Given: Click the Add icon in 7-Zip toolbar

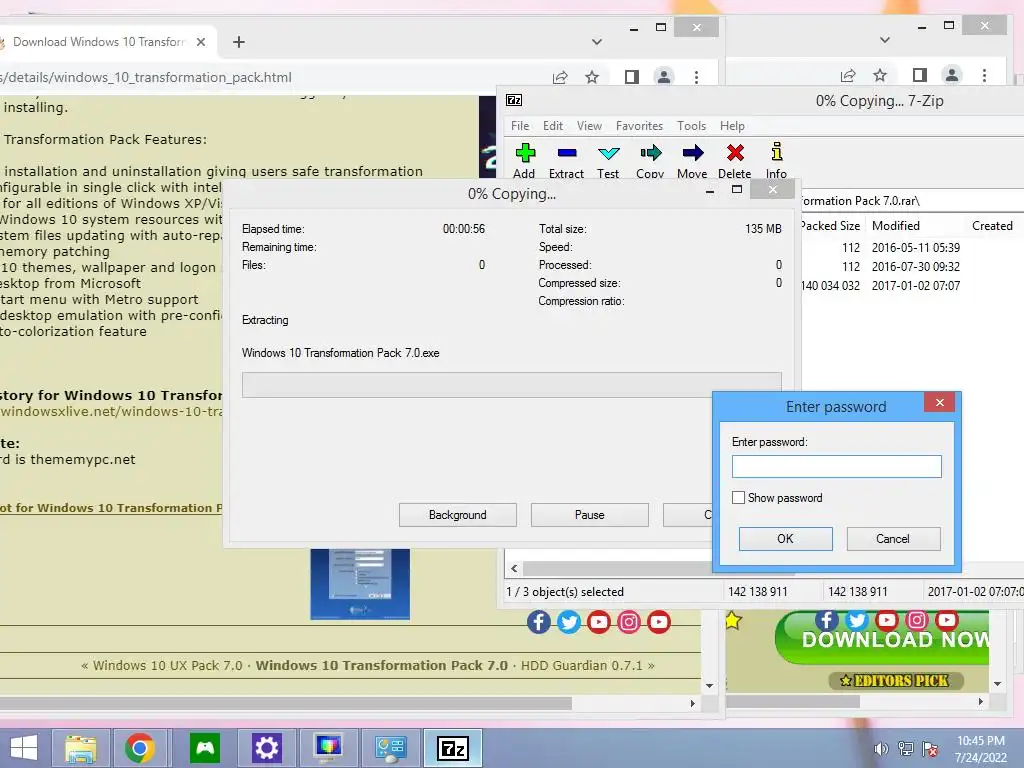Looking at the screenshot, I should [524, 160].
